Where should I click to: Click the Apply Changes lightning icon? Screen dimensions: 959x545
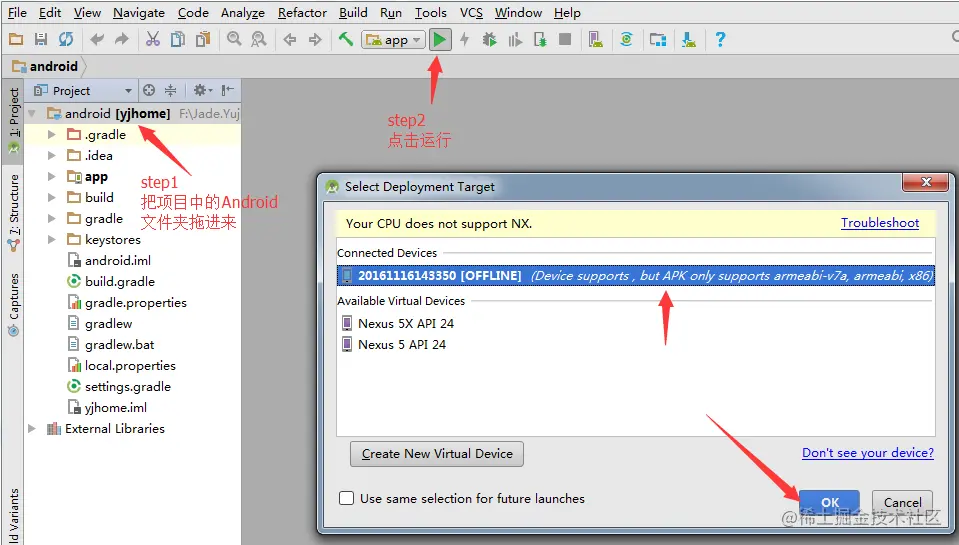465,40
